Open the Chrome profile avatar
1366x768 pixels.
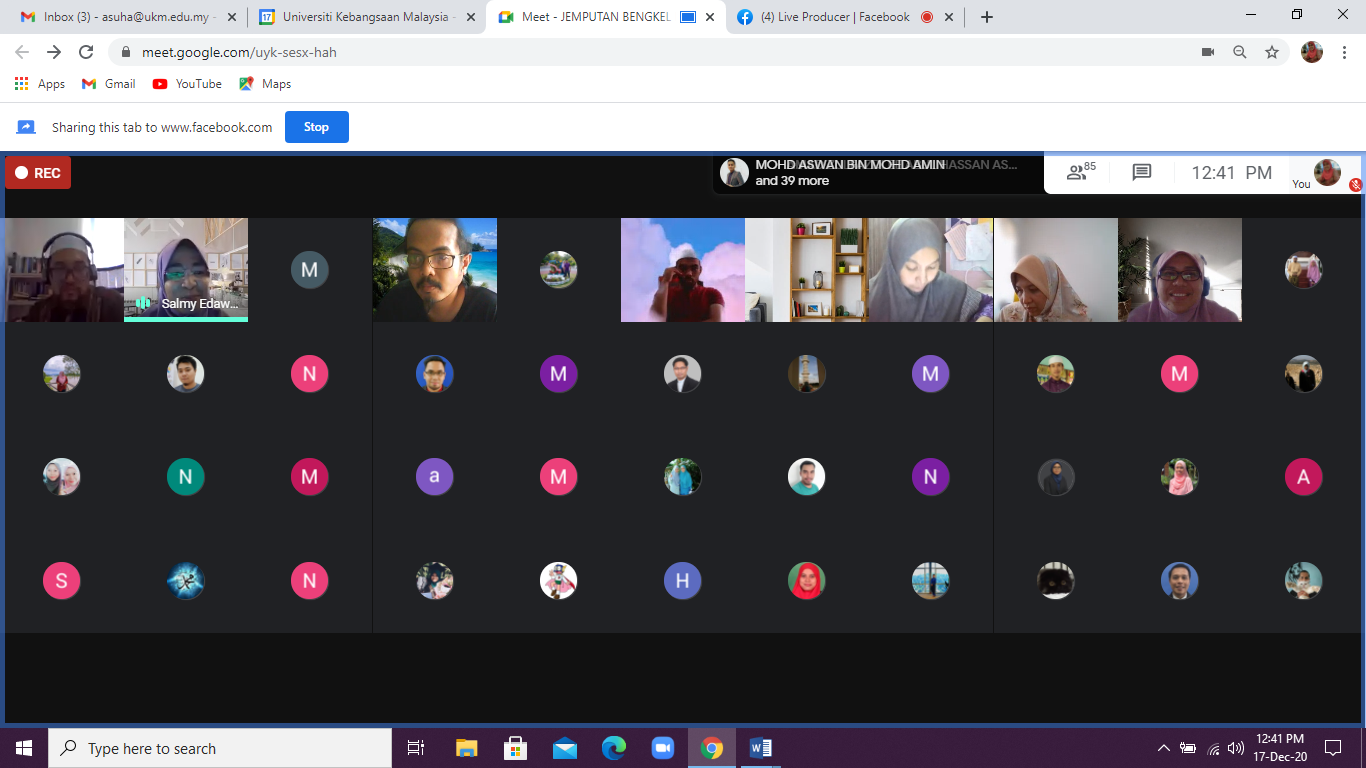1312,52
